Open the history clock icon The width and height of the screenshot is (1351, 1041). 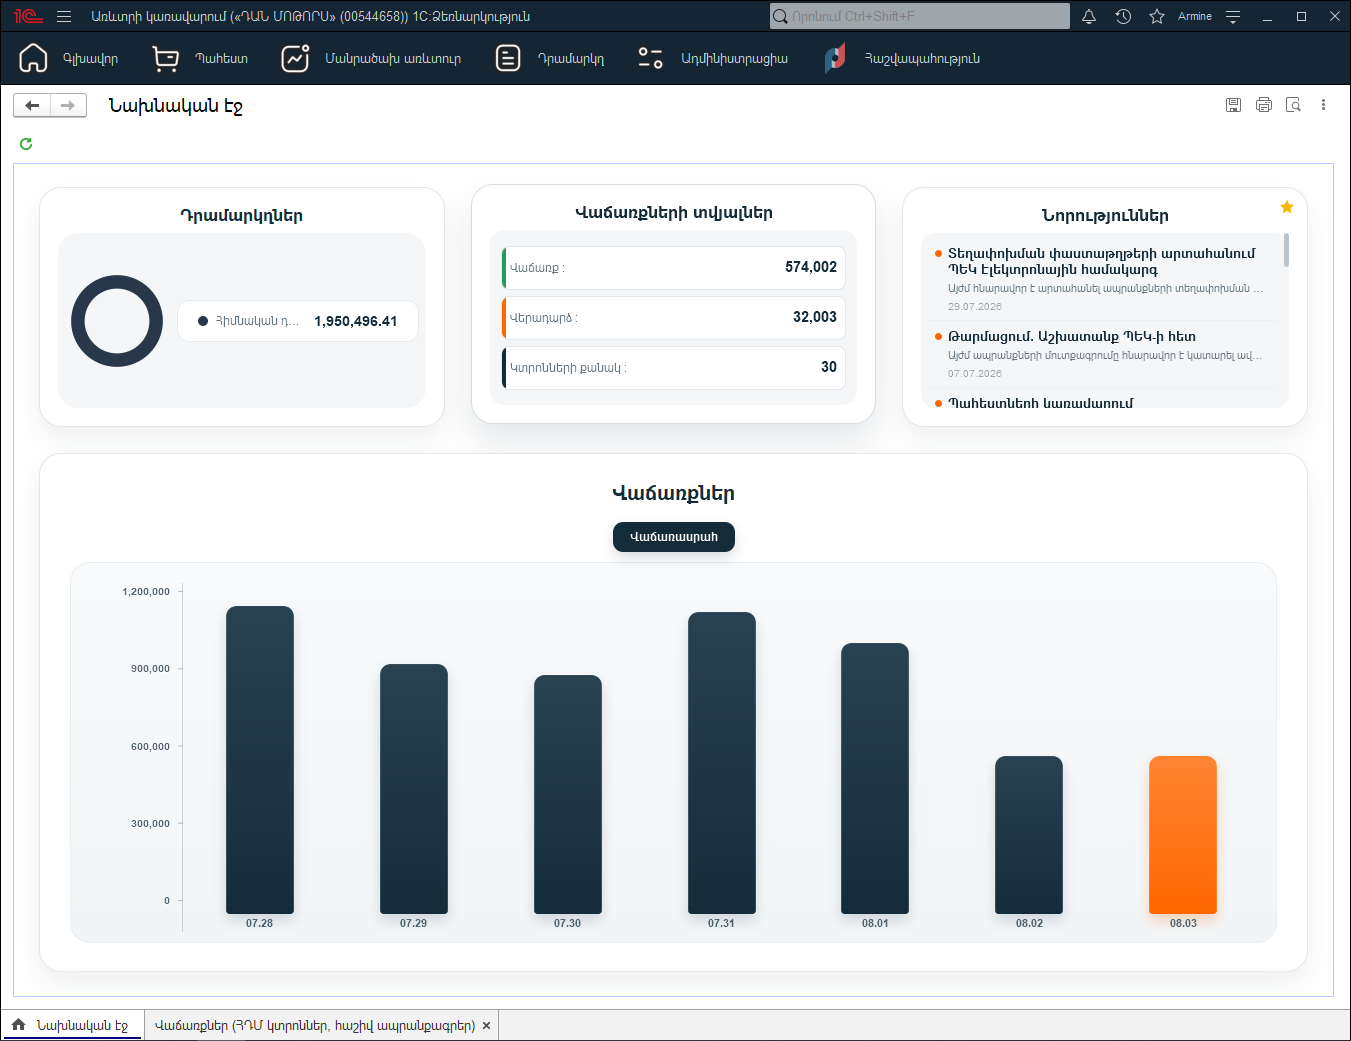(x=1123, y=16)
